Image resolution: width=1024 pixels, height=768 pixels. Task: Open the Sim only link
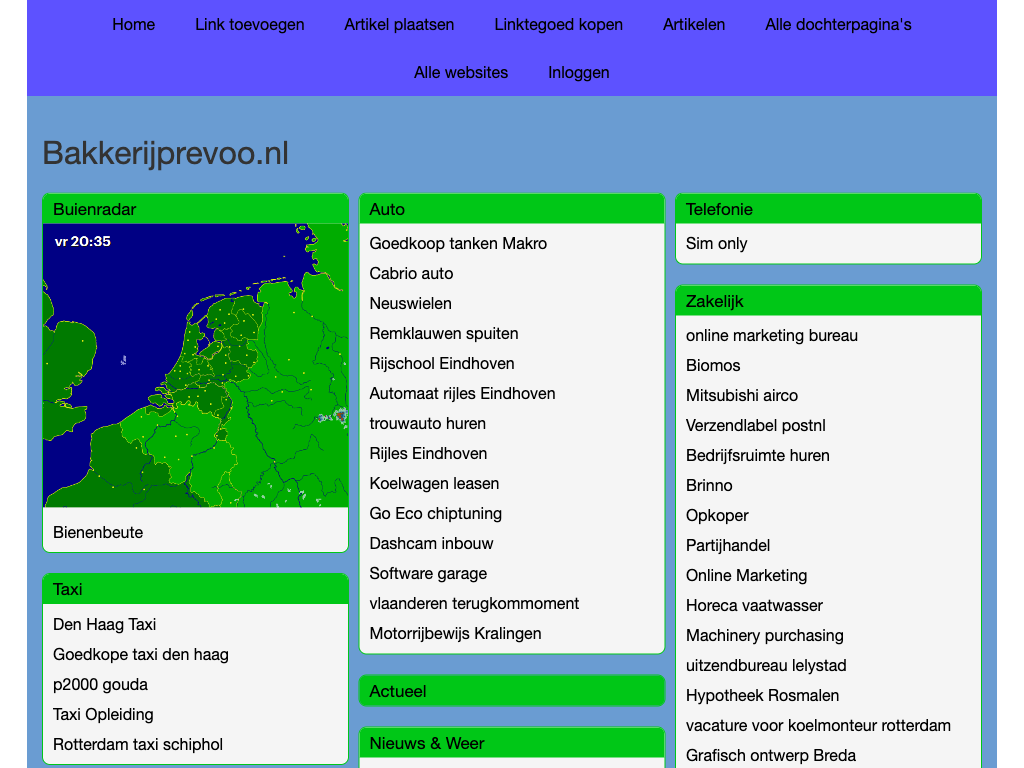point(716,243)
